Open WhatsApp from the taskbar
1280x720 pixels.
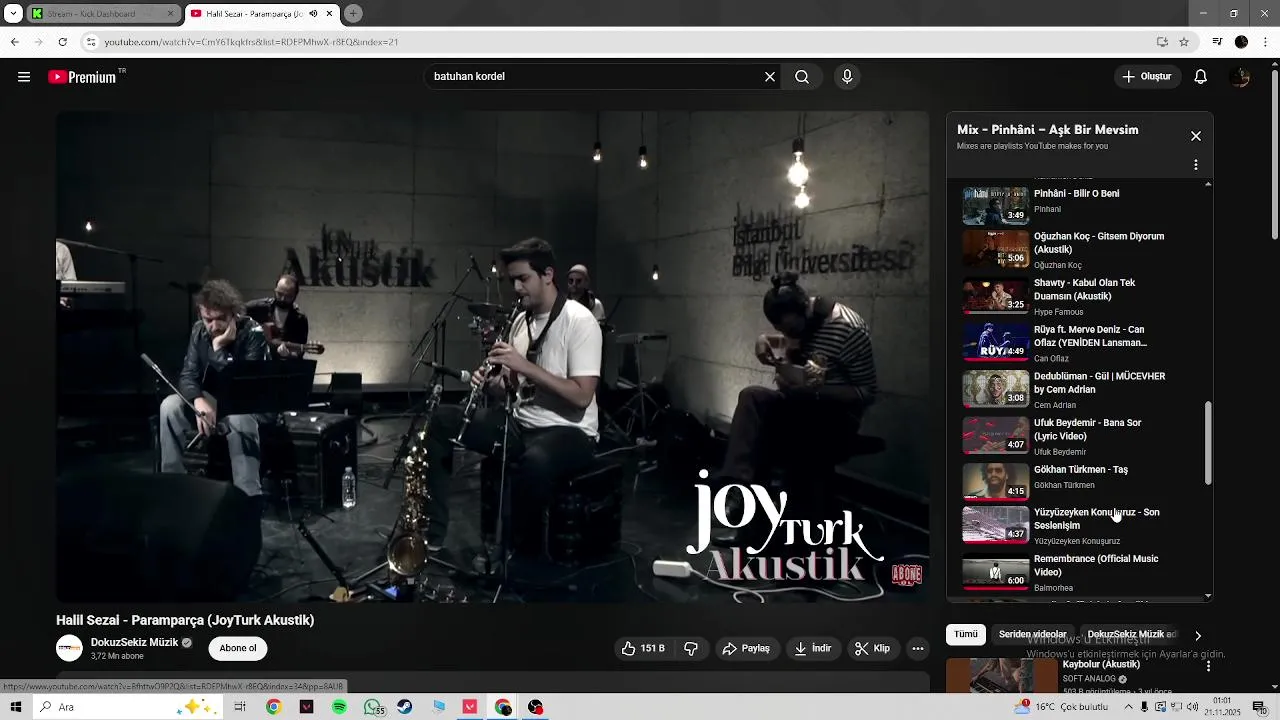point(372,707)
